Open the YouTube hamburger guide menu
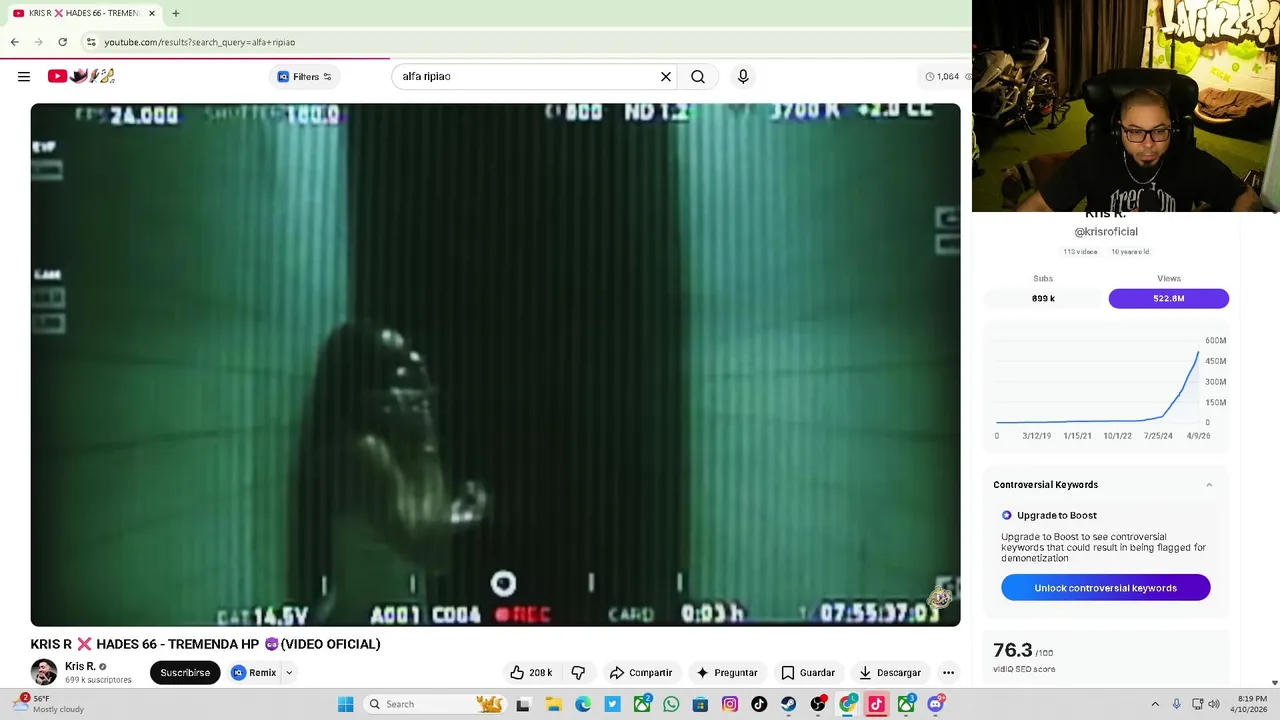This screenshot has width=1280, height=720. 24,76
